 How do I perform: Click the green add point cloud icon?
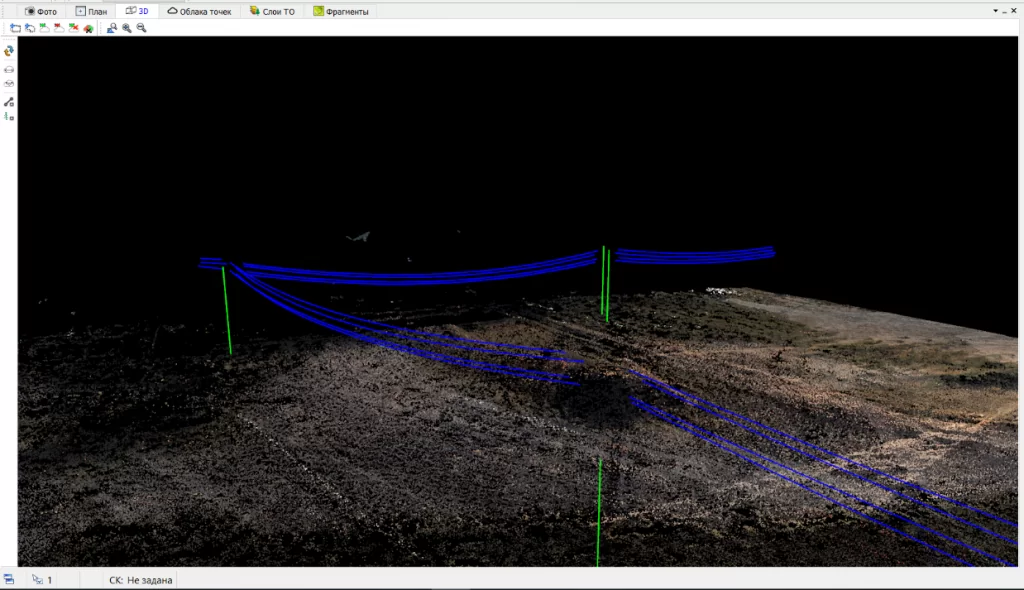pos(44,28)
